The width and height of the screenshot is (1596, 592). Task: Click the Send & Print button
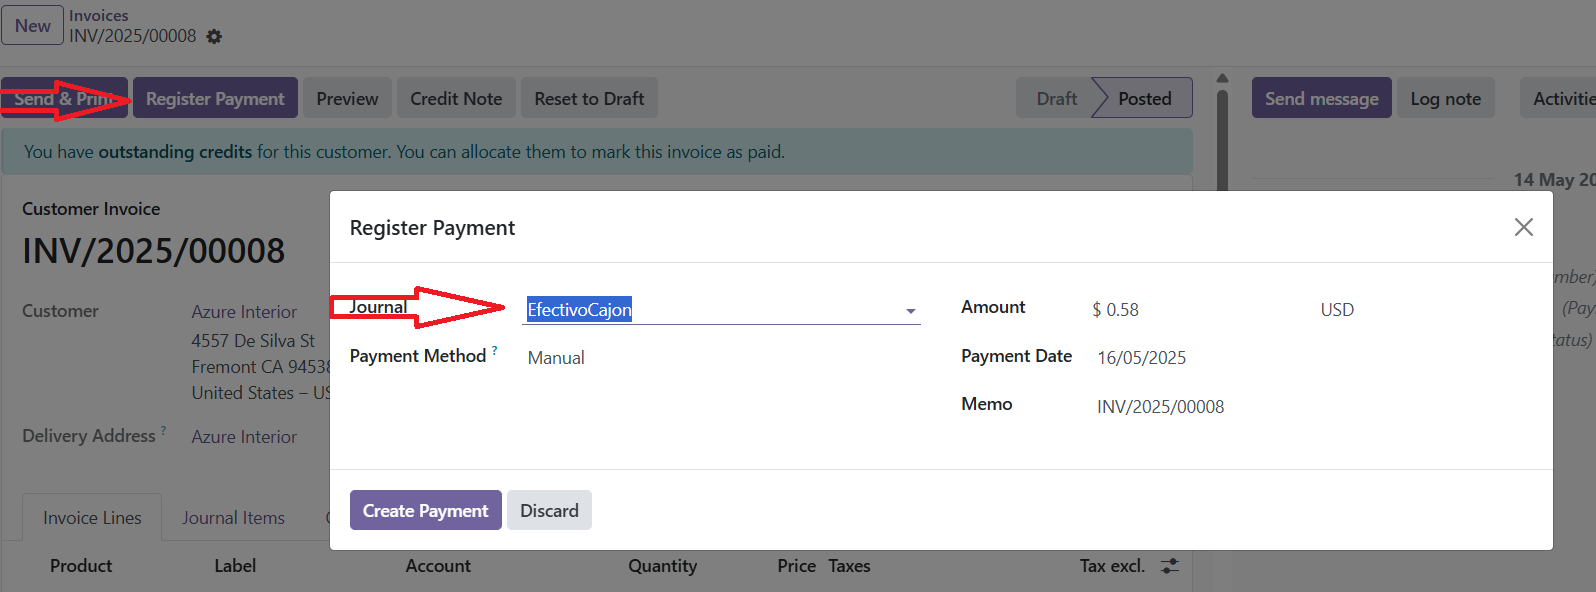64,98
